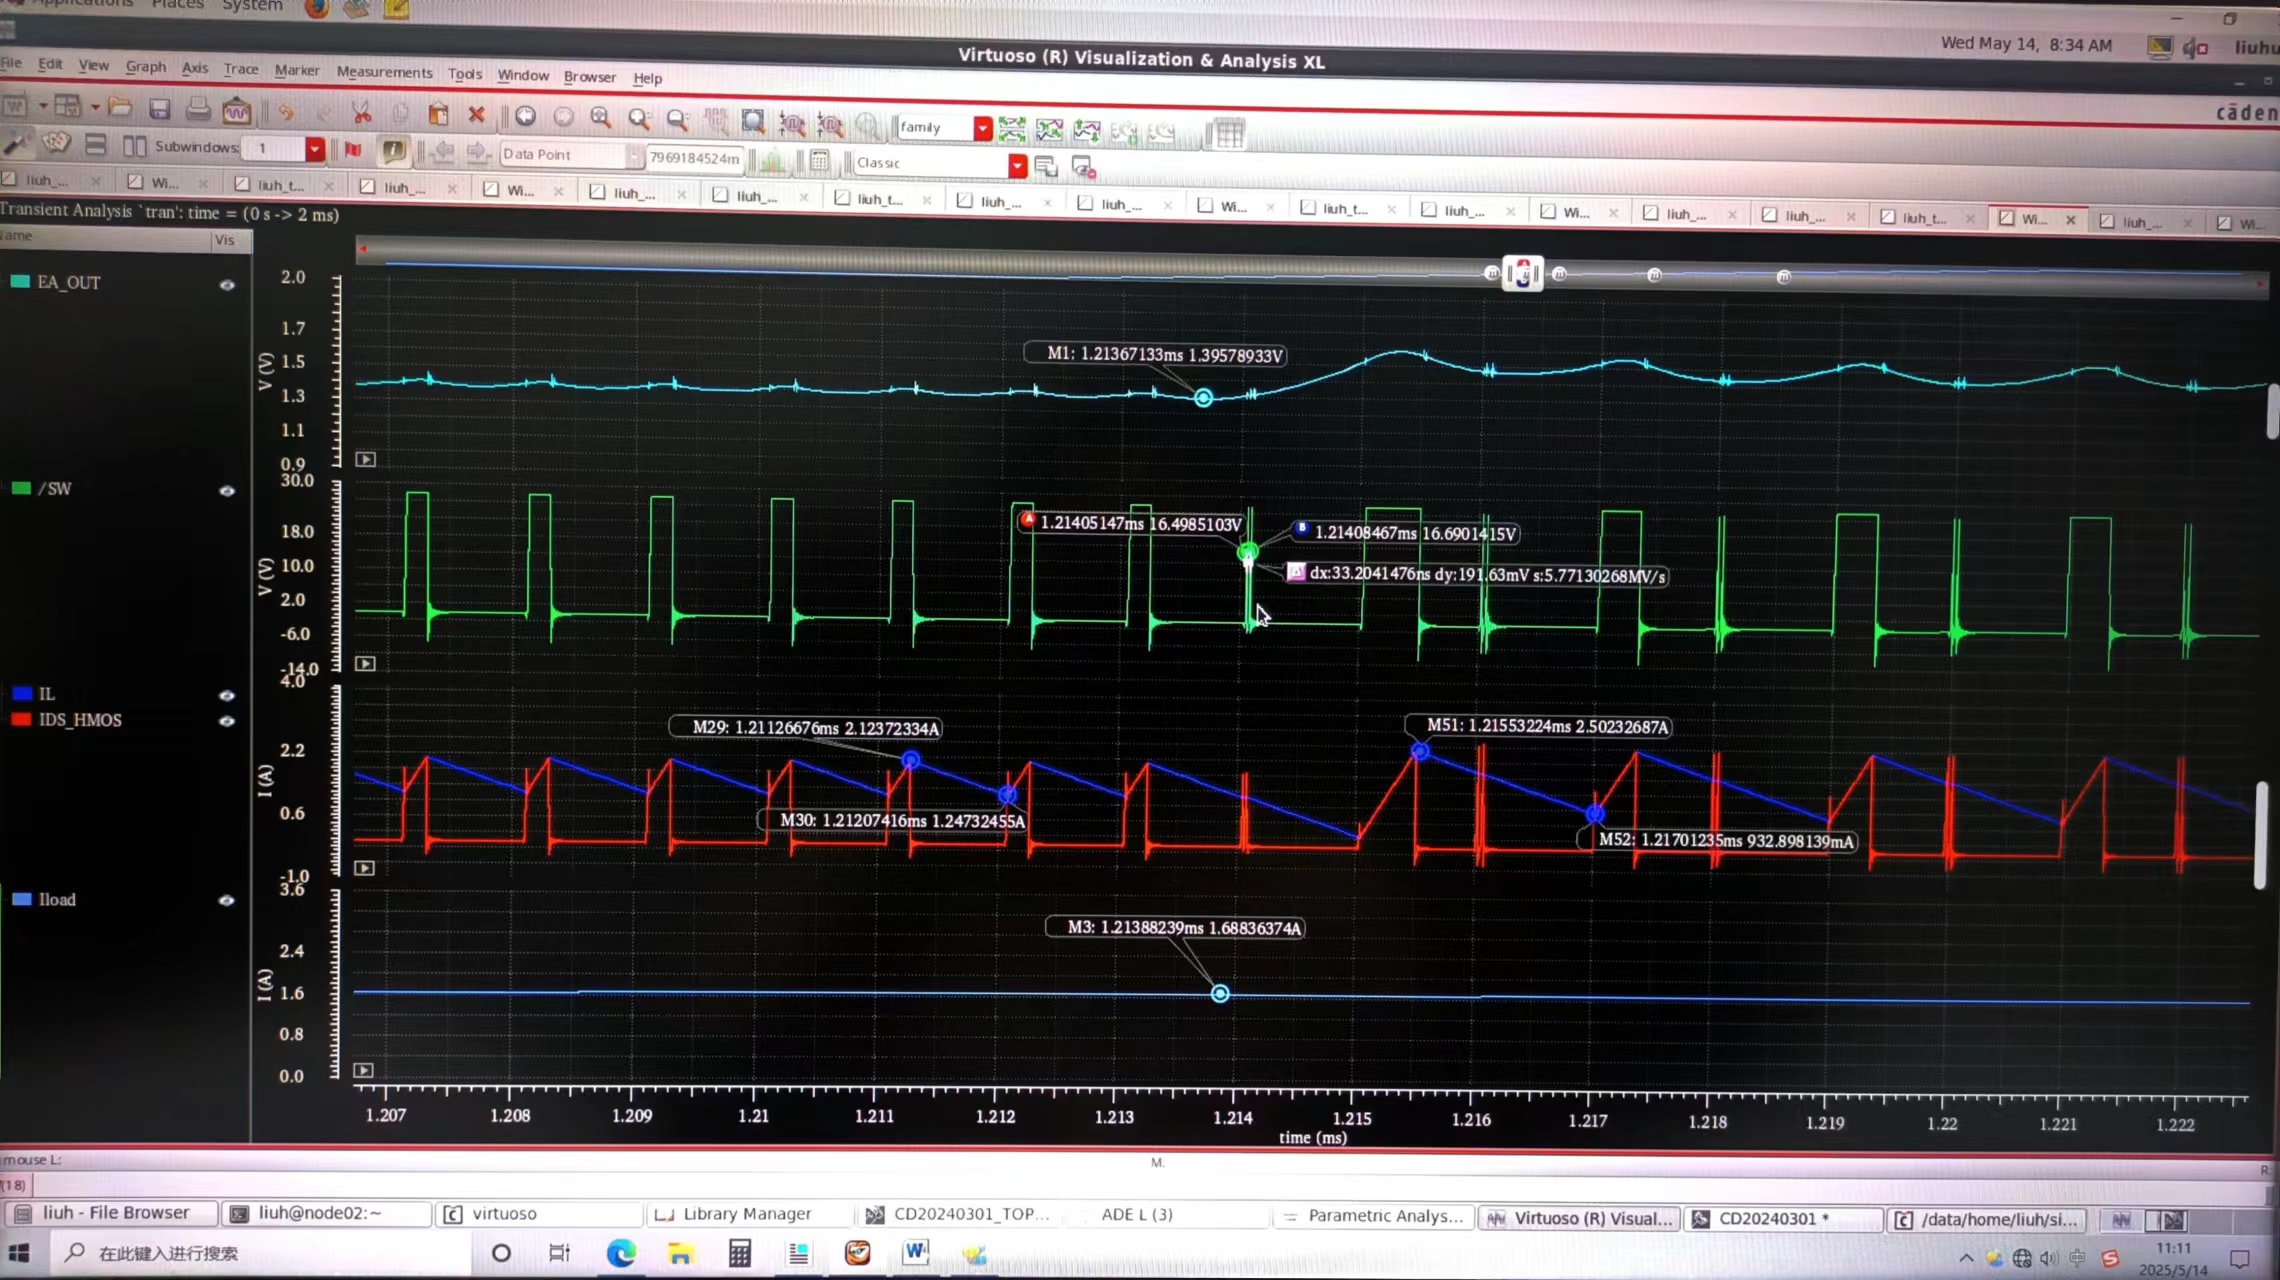Screen dimensions: 2280x1280
Task: Open the Marker menu
Action: pyautogui.click(x=297, y=70)
